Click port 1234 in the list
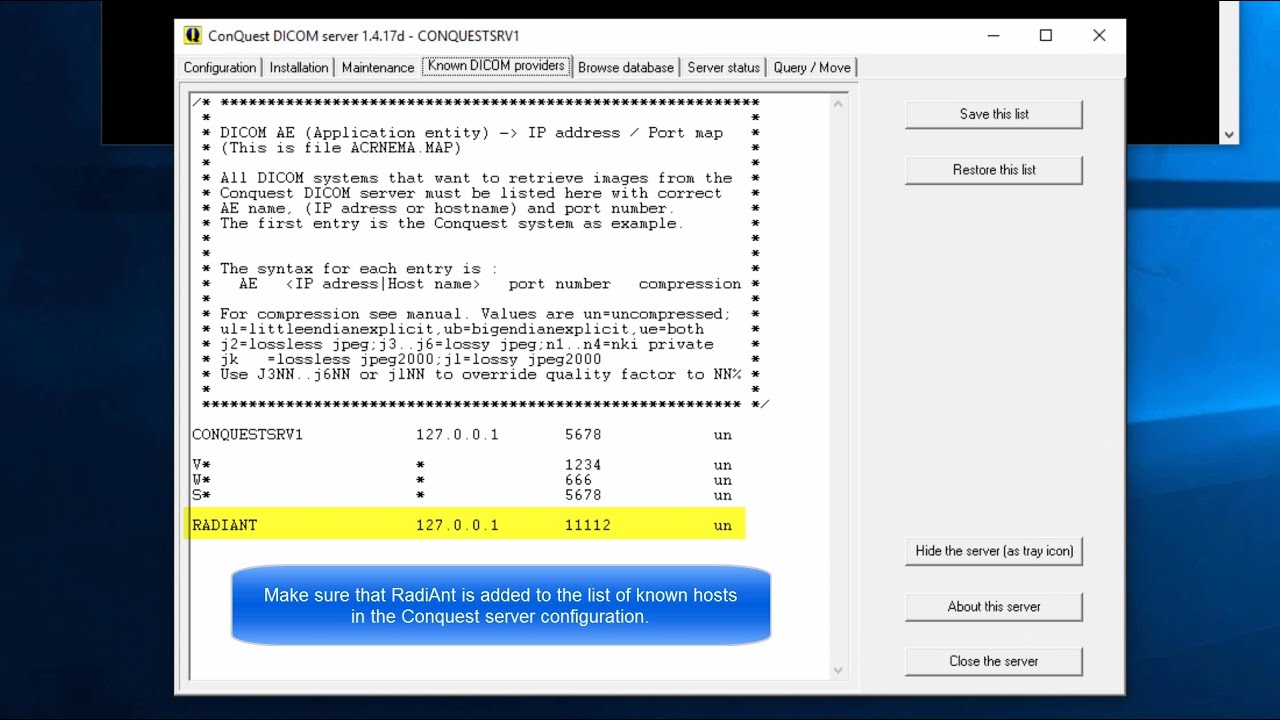Image resolution: width=1280 pixels, height=720 pixels. point(583,465)
